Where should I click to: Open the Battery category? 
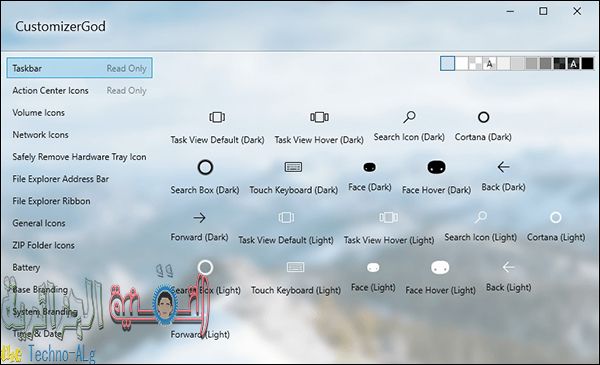[26, 267]
